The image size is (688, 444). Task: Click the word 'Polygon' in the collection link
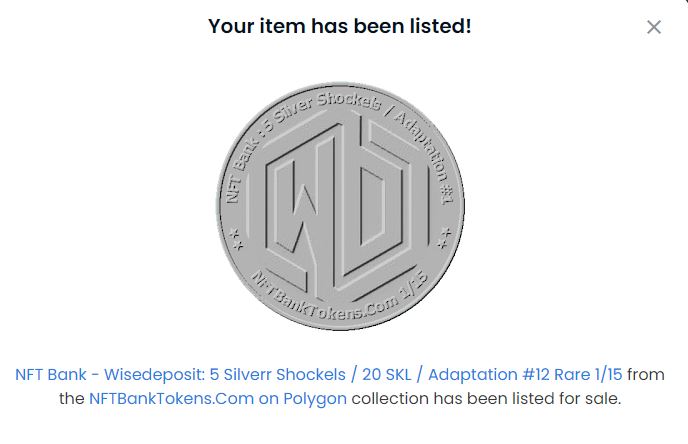pyautogui.click(x=316, y=398)
